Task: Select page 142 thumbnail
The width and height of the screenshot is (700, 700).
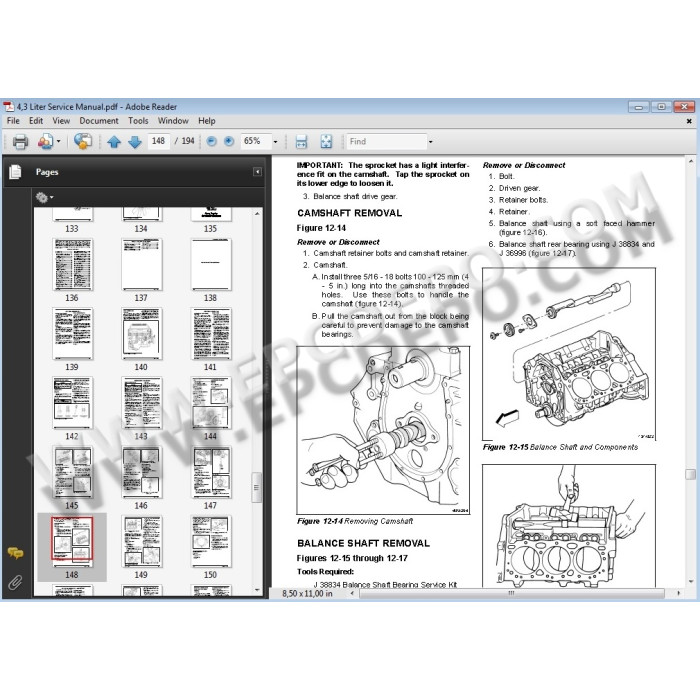Action: [x=72, y=403]
